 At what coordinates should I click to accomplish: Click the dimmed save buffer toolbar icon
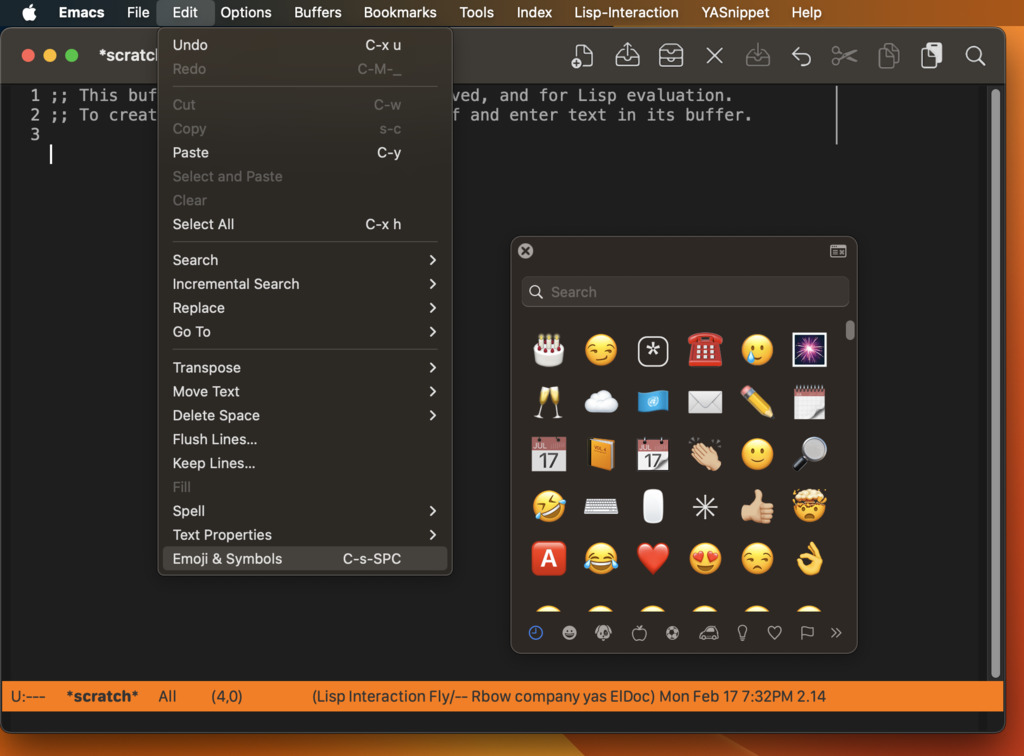pos(758,56)
